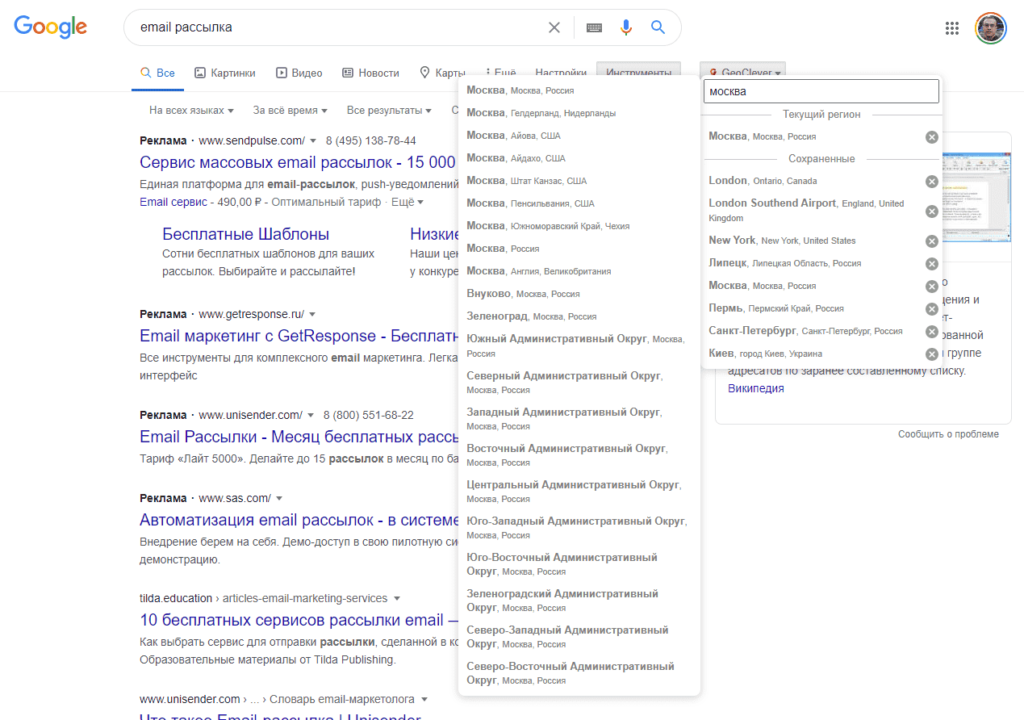Click the GeoClever region input field
Viewport: 1024px width, 720px height.
click(x=821, y=91)
